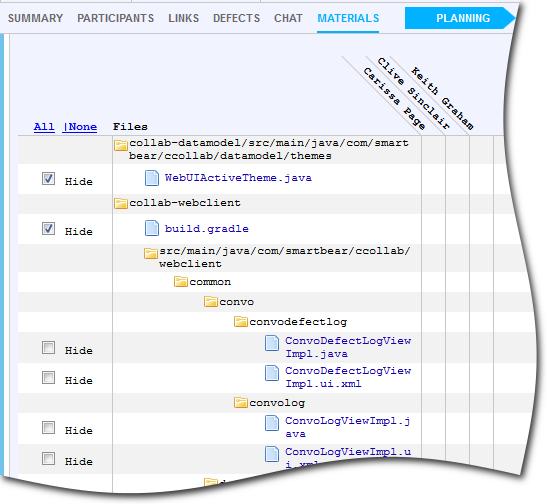Click the Keith Graham column header
Image resolution: width=547 pixels, height=504 pixels.
(442, 98)
